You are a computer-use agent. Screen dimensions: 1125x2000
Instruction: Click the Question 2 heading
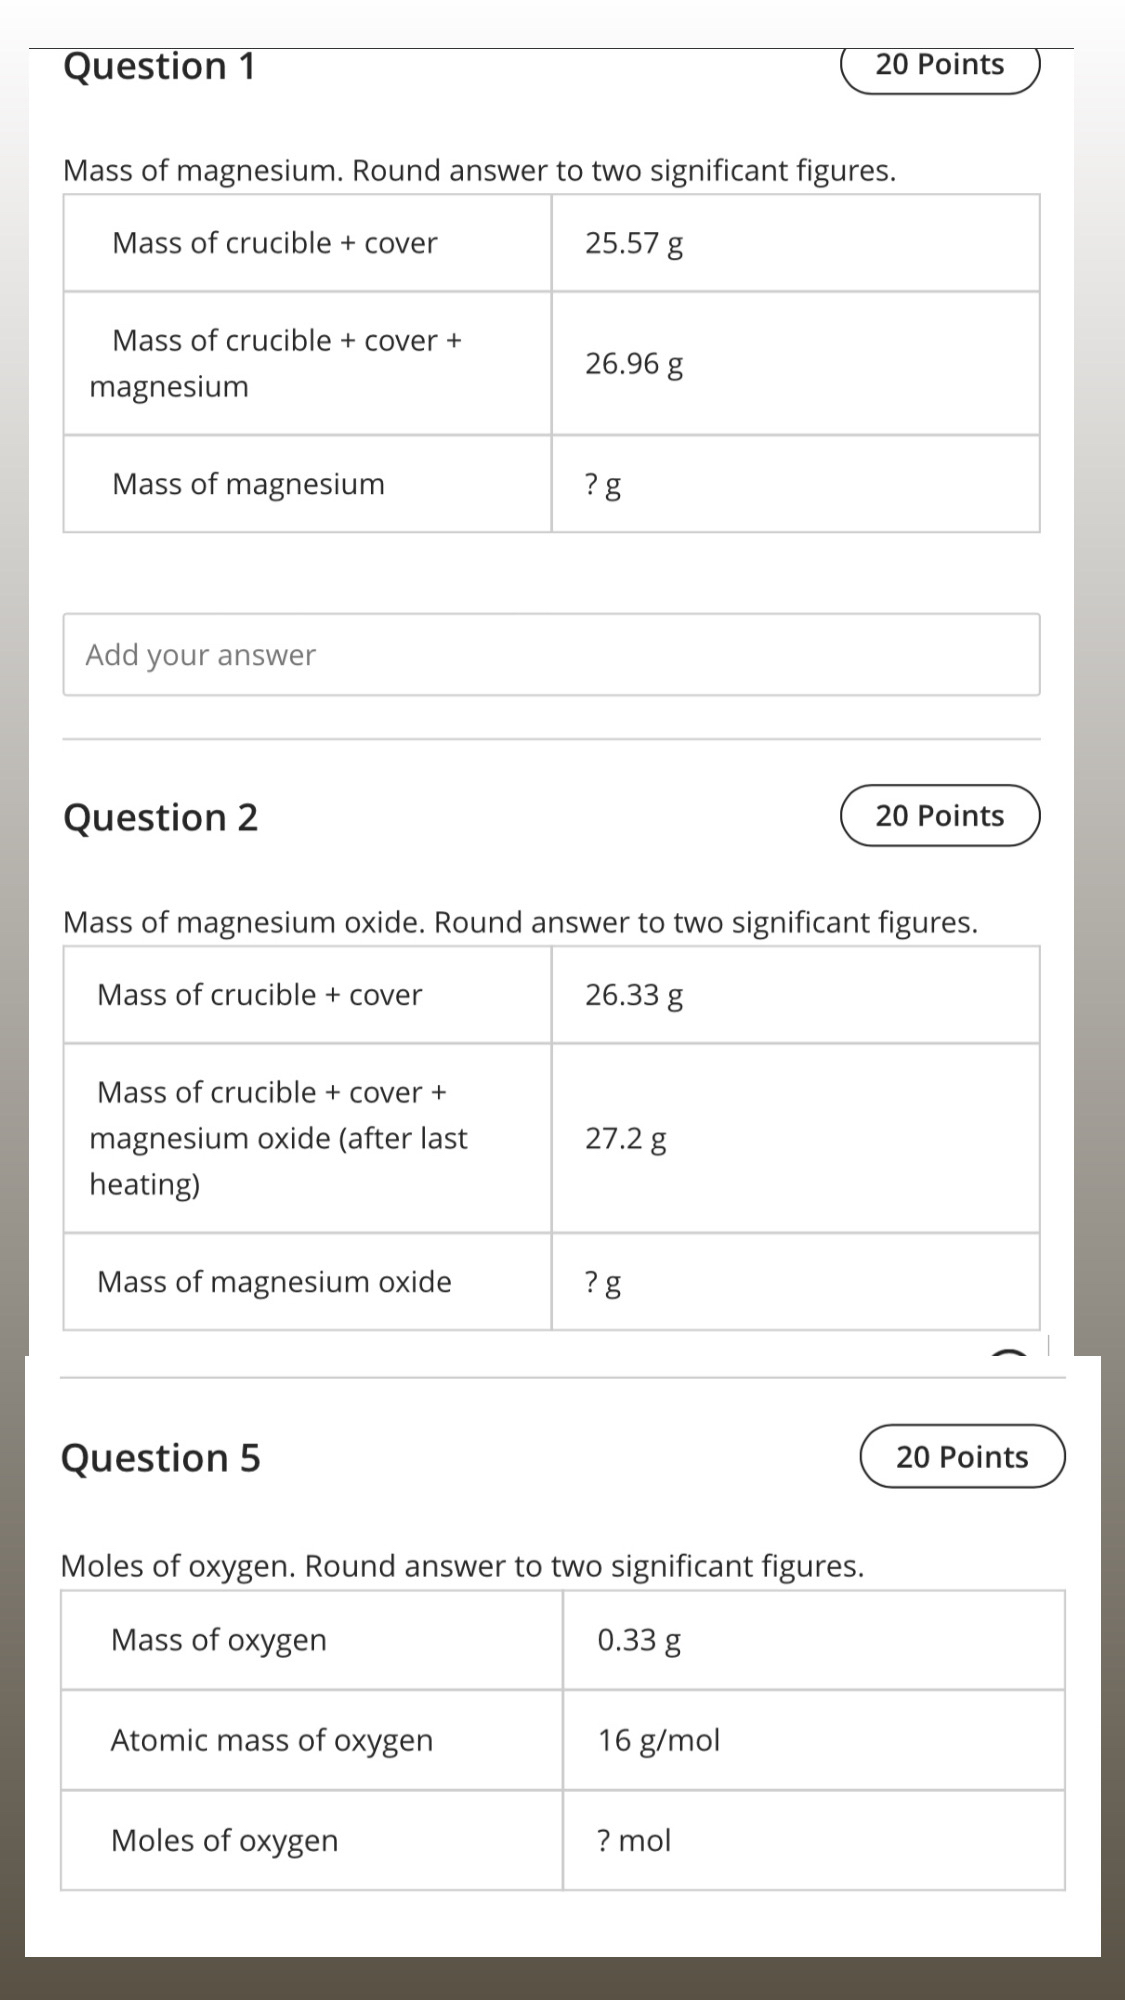click(x=161, y=817)
